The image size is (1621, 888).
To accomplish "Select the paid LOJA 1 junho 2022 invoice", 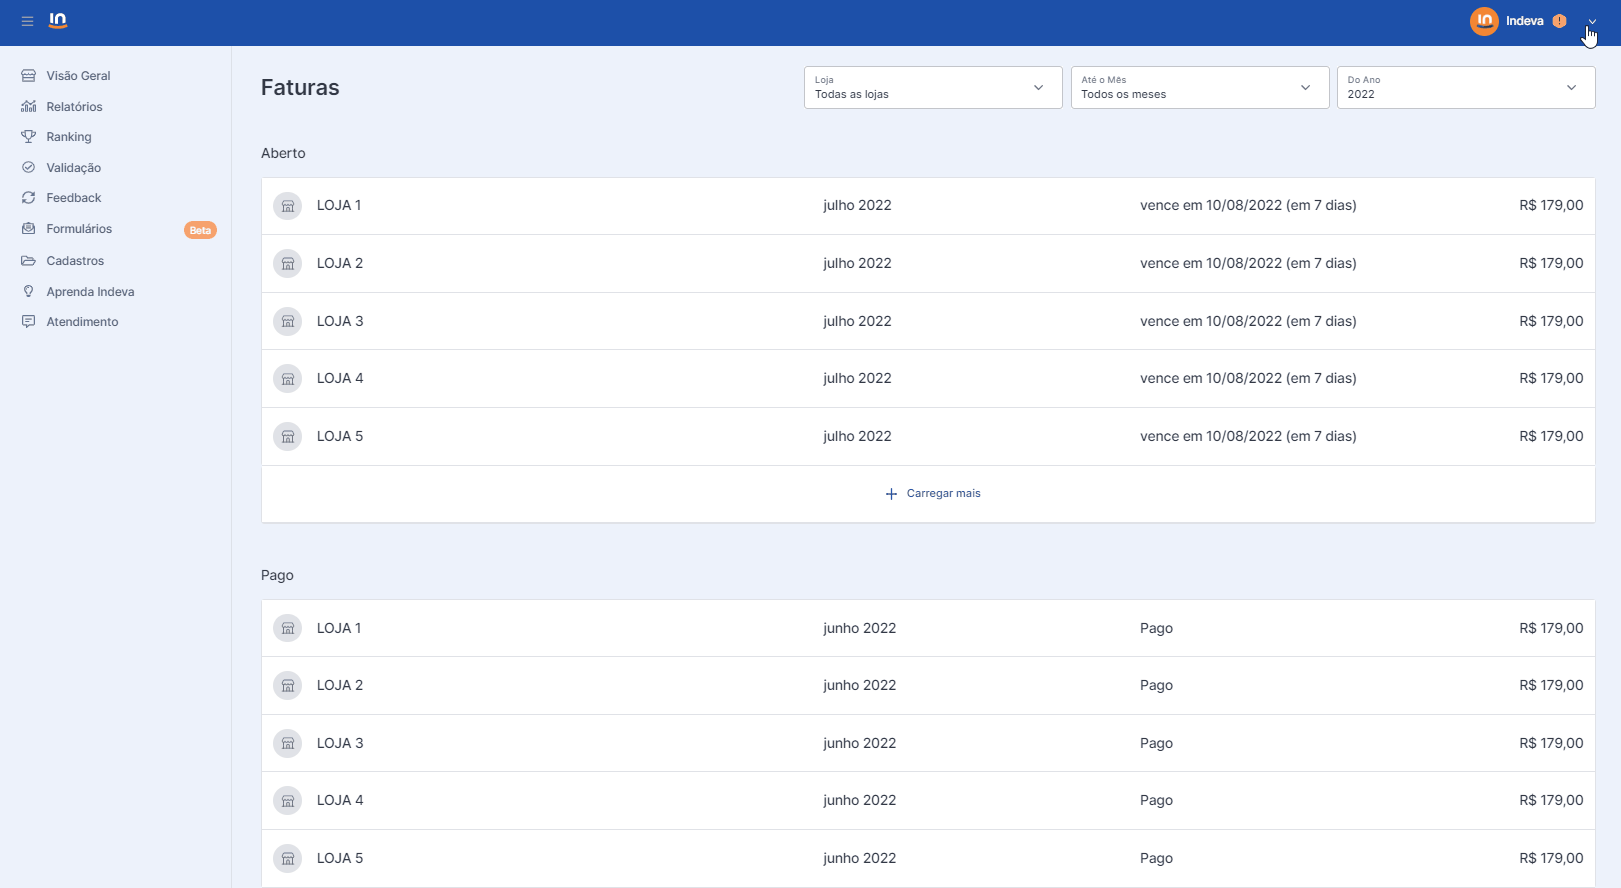I will pos(927,628).
